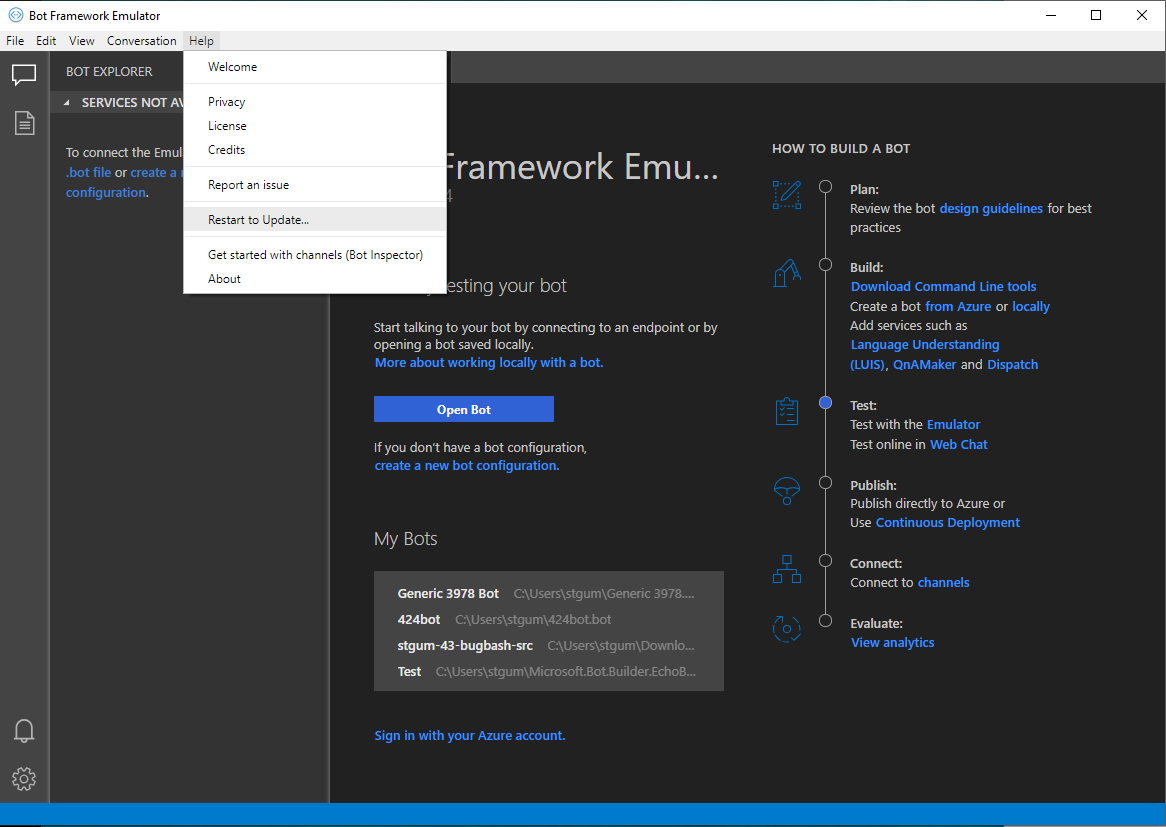Click the Build step icon
Image resolution: width=1166 pixels, height=827 pixels.
788,272
